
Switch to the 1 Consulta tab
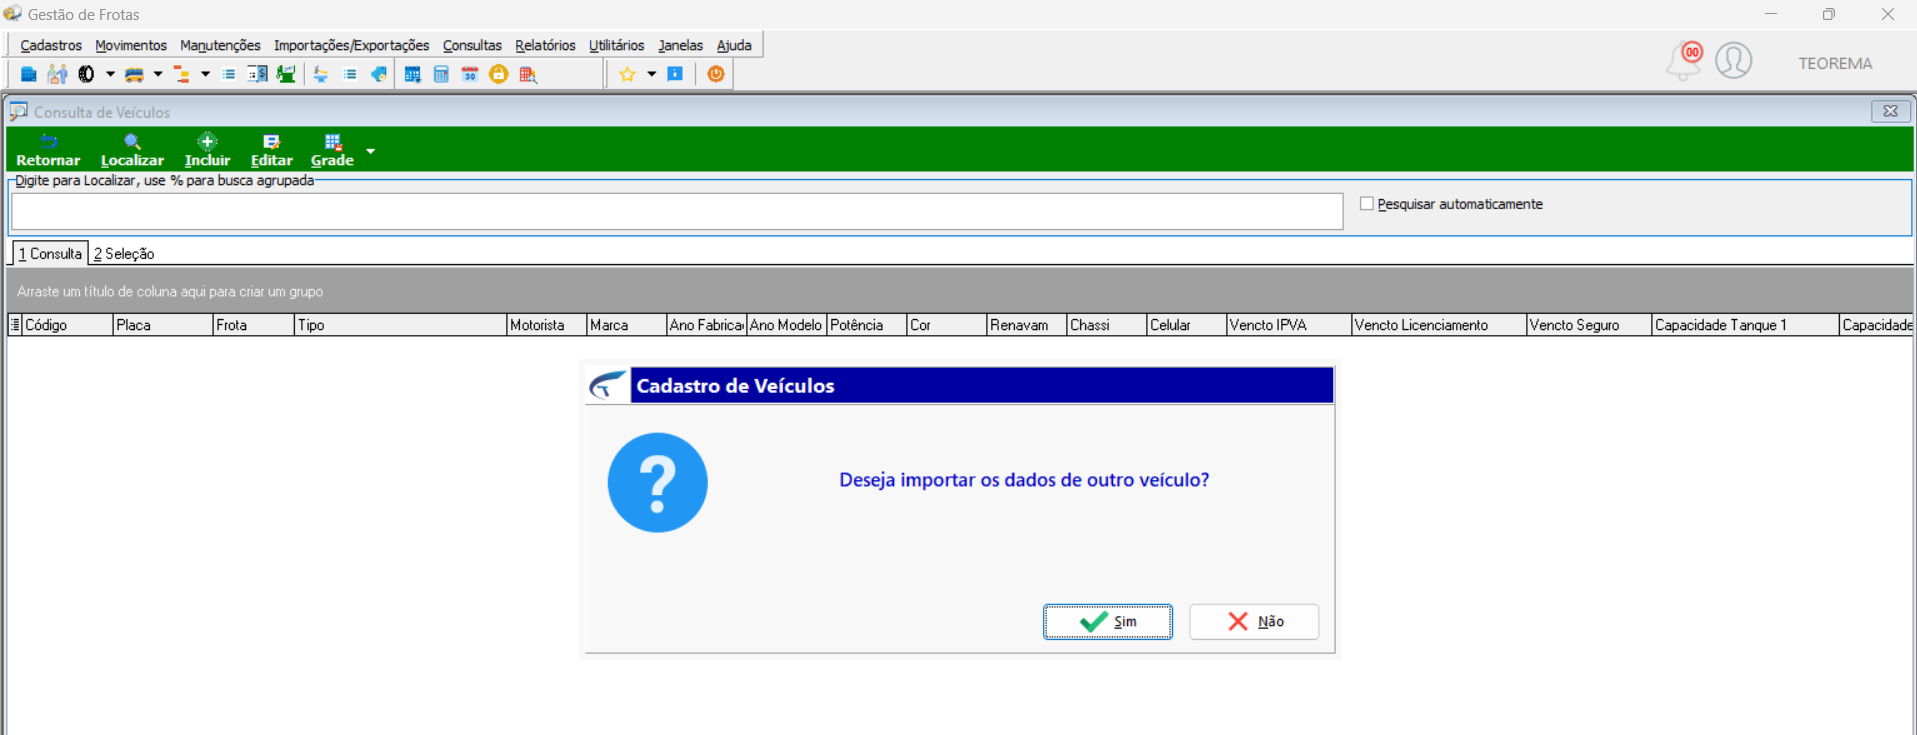click(x=50, y=253)
